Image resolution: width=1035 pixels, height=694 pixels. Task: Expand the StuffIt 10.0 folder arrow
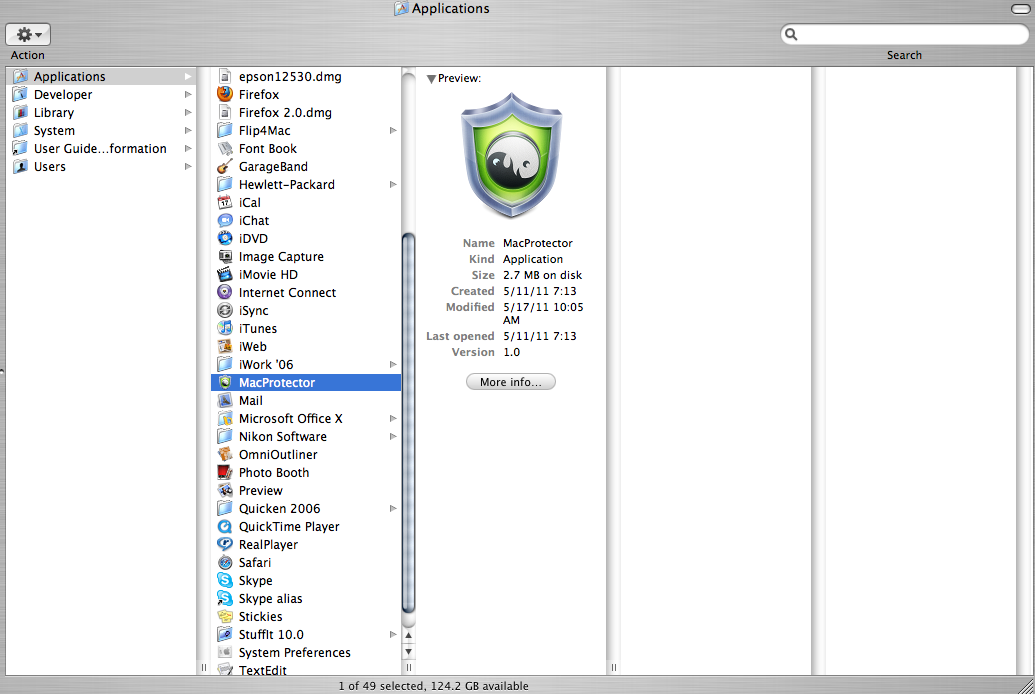(393, 635)
